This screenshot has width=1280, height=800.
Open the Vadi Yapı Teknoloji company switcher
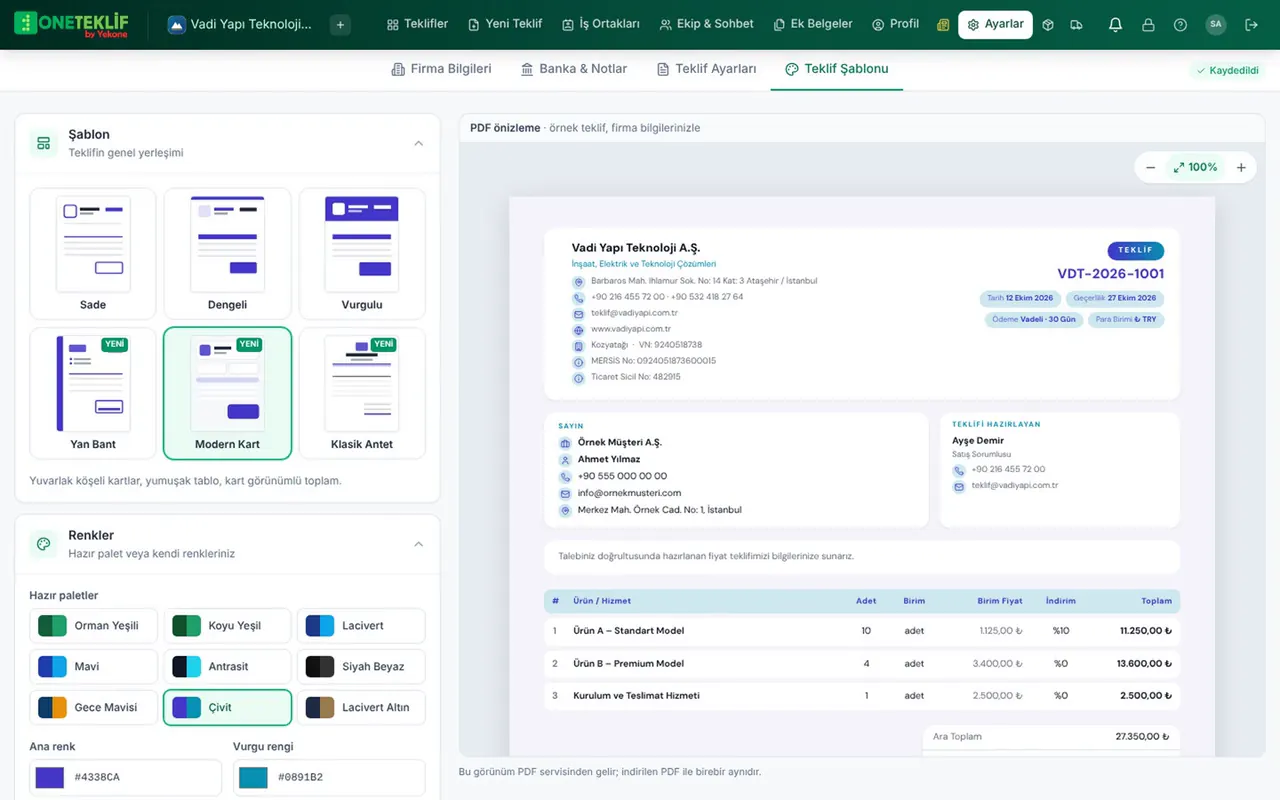pyautogui.click(x=240, y=25)
